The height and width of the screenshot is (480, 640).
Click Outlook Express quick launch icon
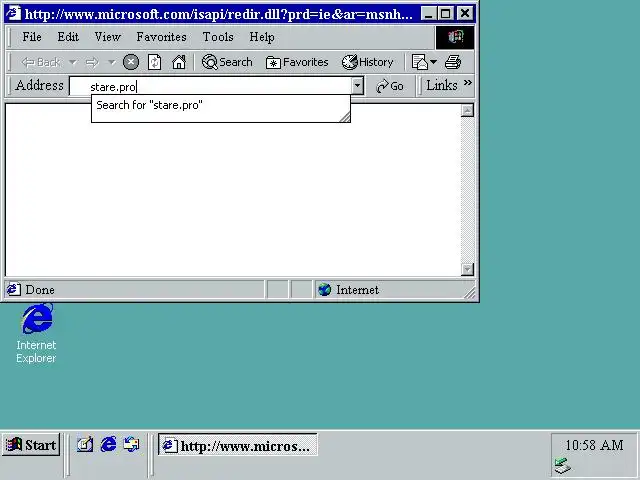(x=131, y=444)
